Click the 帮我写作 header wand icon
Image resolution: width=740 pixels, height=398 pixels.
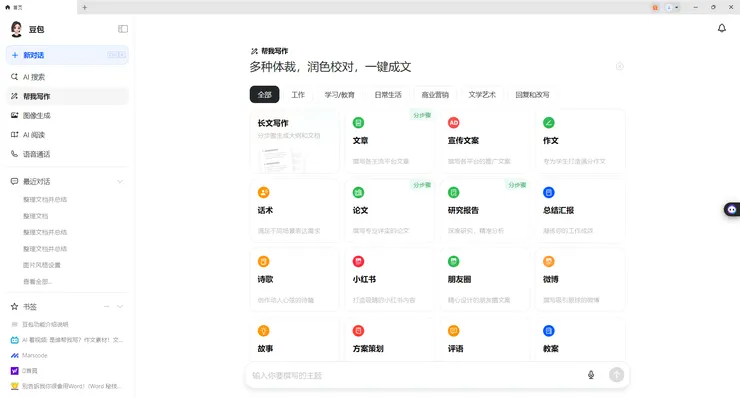pyautogui.click(x=254, y=51)
